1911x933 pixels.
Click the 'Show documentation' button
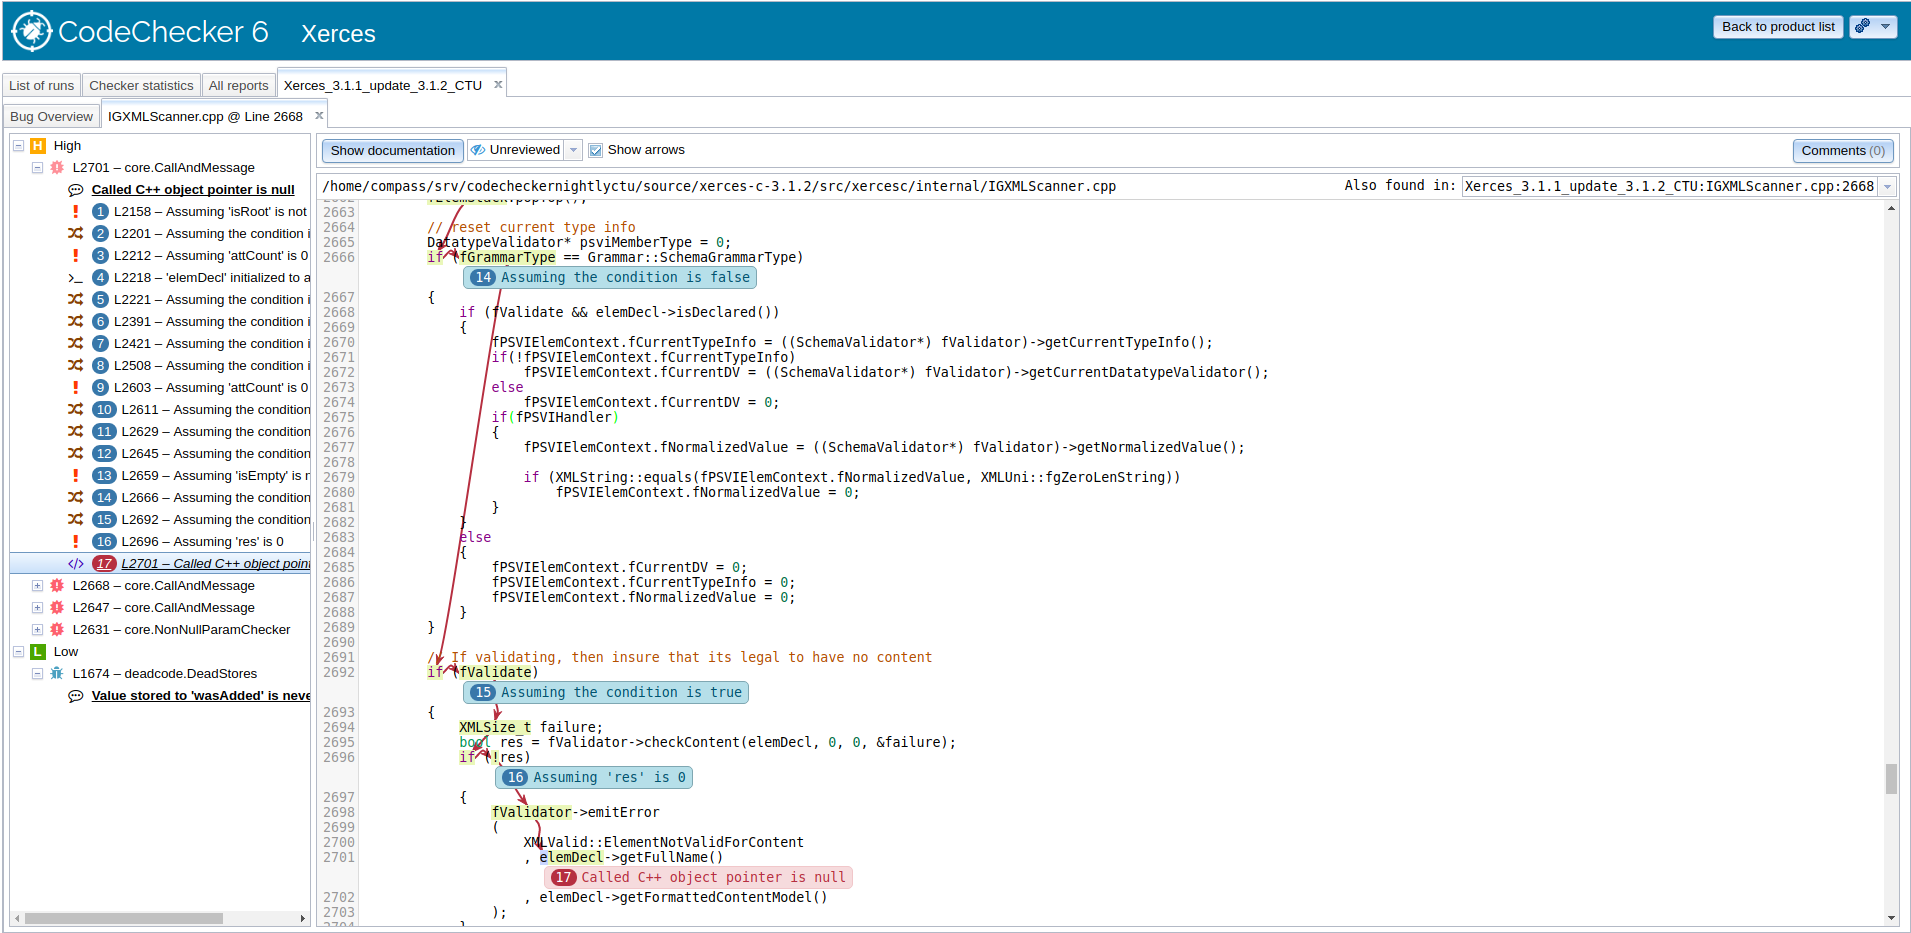click(391, 150)
